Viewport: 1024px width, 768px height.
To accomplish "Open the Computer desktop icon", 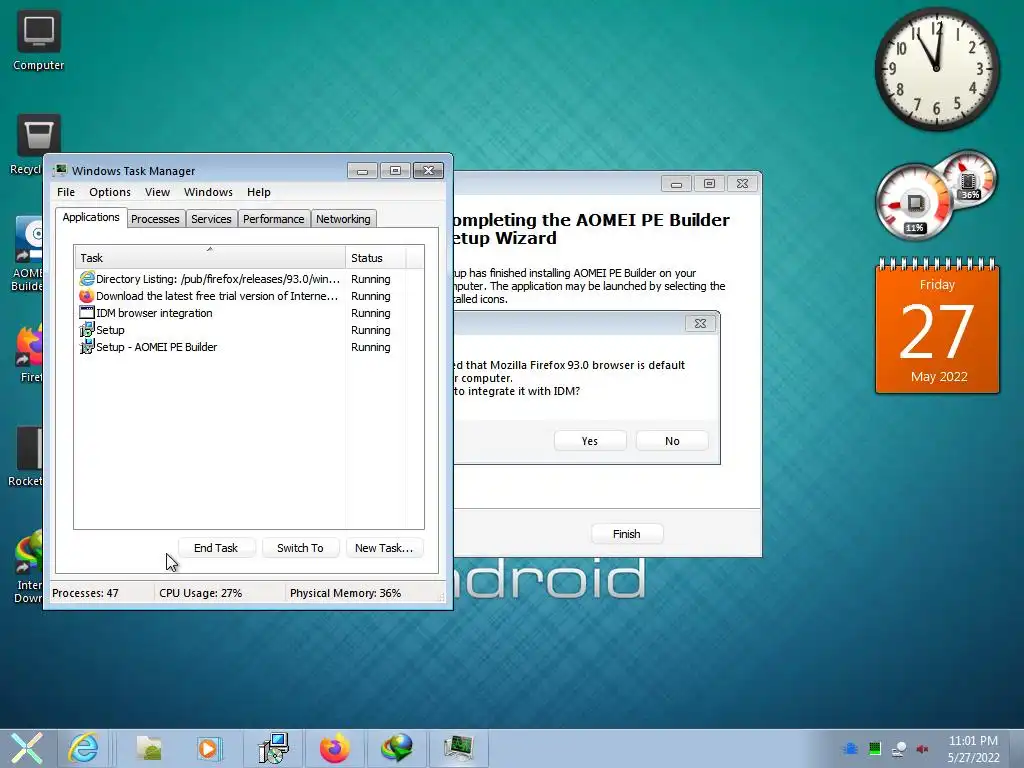I will (39, 40).
